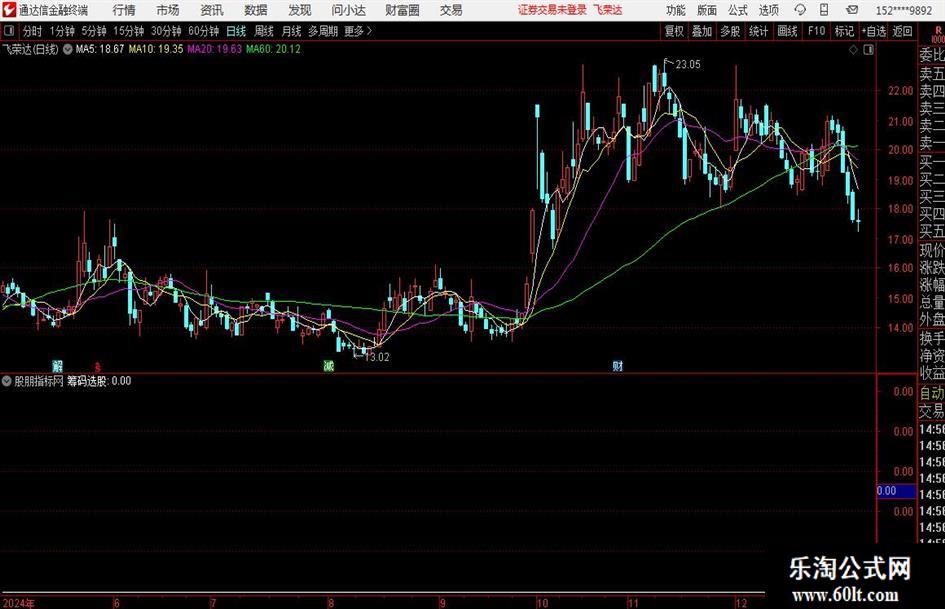The width and height of the screenshot is (945, 609).
Task: Open the 资讯 menu
Action: pyautogui.click(x=212, y=10)
